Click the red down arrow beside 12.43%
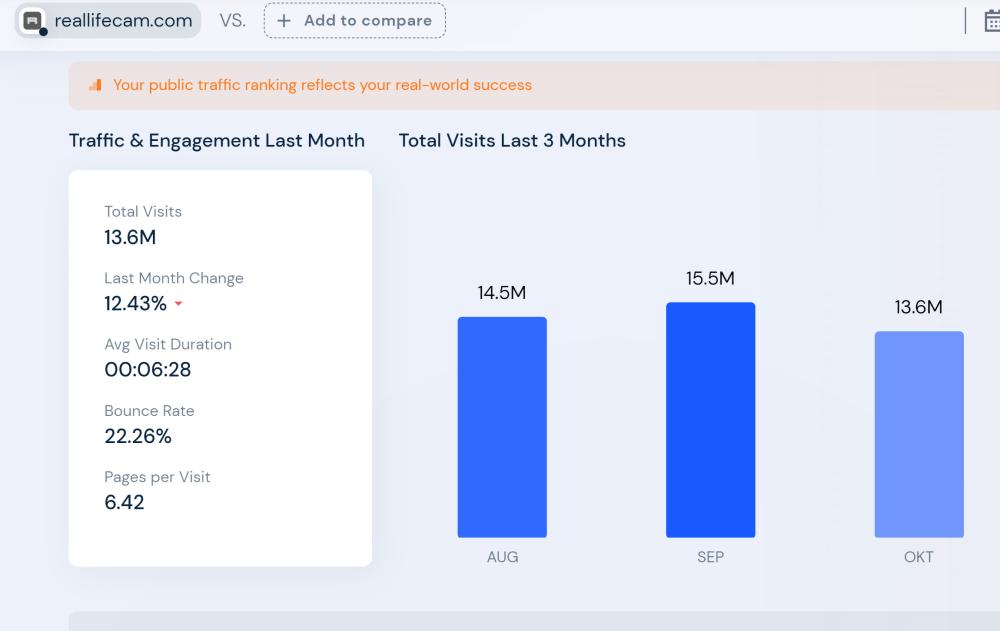The width and height of the screenshot is (1000, 631). (x=179, y=304)
